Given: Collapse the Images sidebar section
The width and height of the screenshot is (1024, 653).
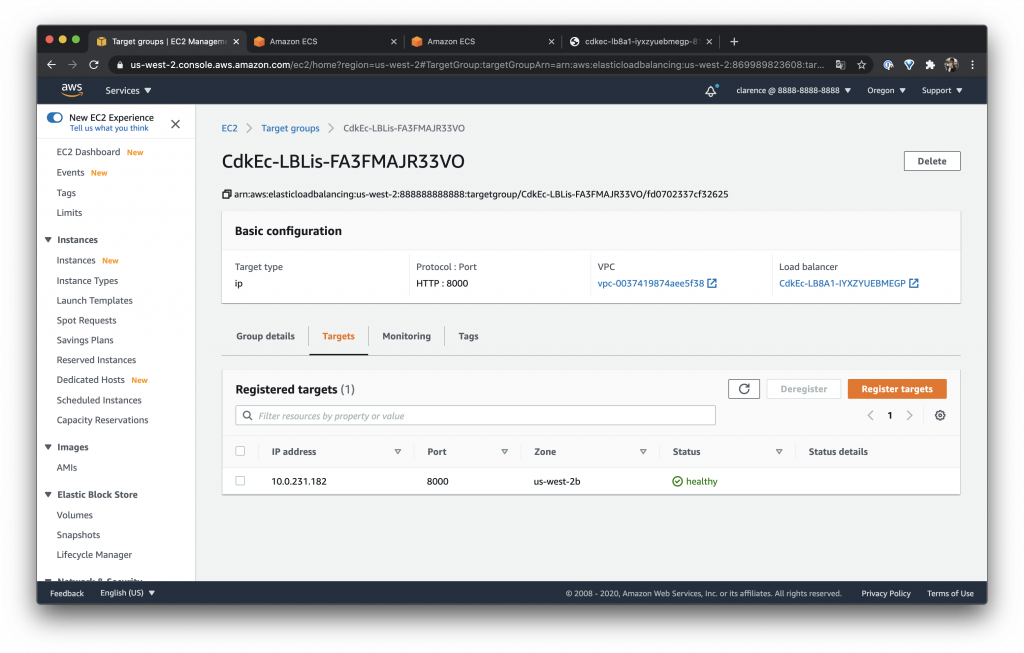Looking at the screenshot, I should [48, 447].
